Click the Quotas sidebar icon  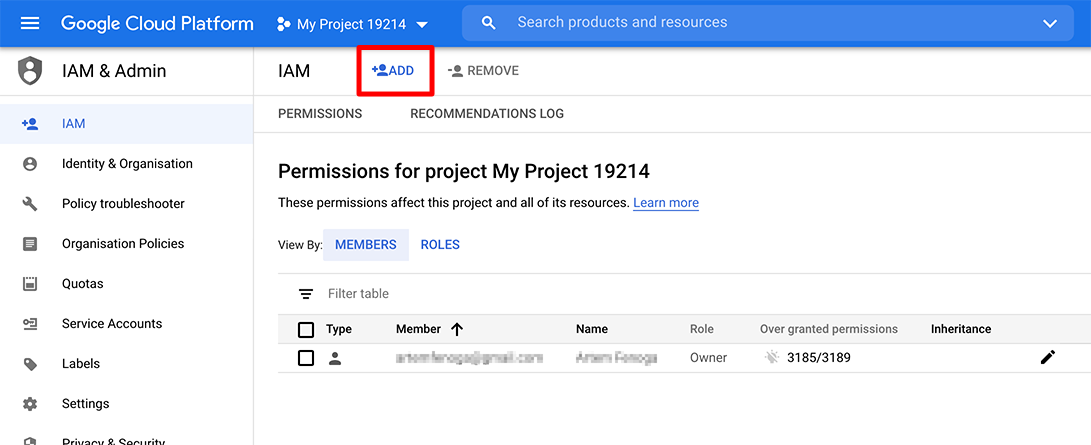click(x=30, y=284)
